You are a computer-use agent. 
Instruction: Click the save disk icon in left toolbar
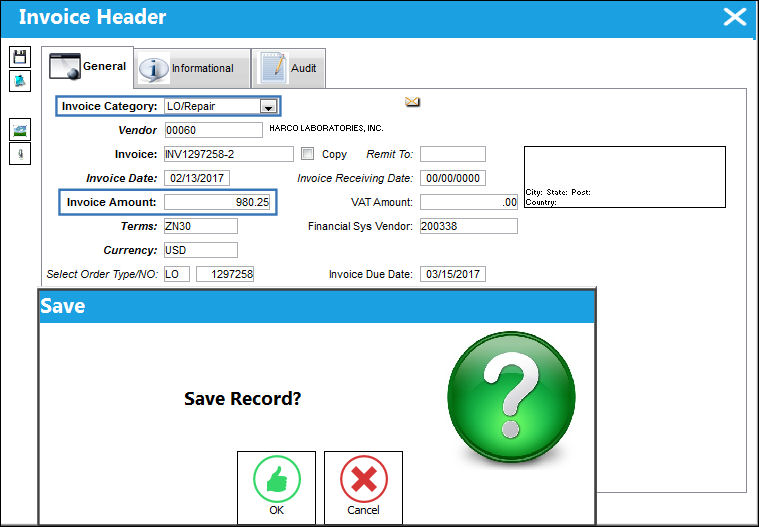coord(20,57)
